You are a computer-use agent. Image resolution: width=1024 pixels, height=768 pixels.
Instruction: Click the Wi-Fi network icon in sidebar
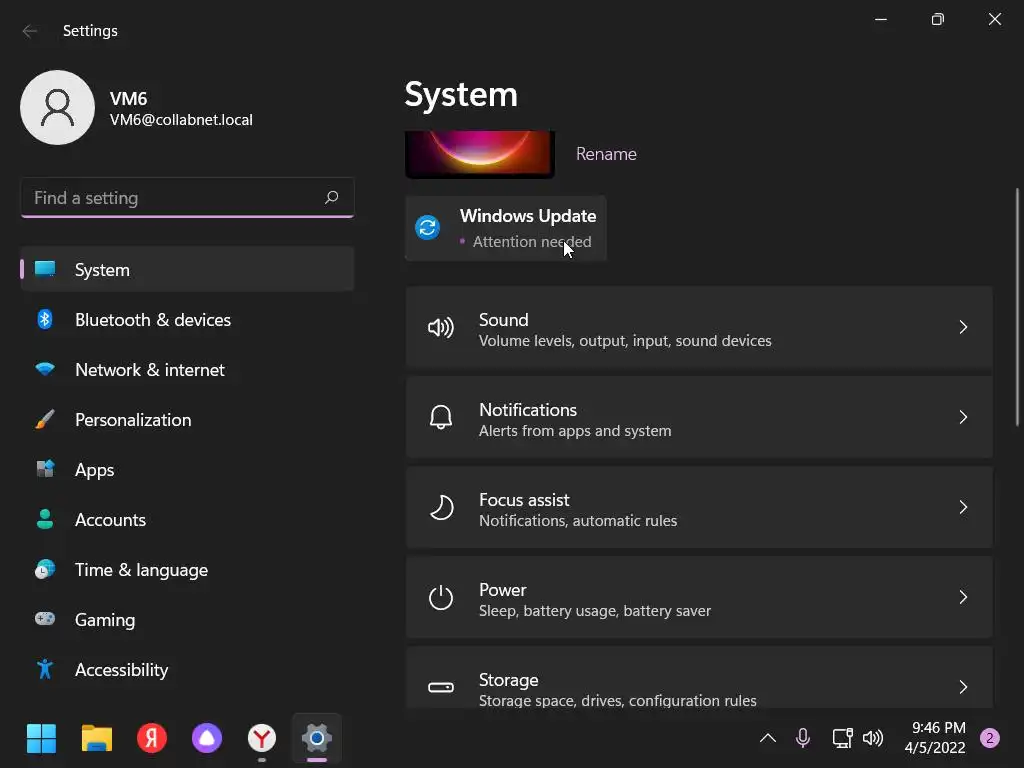[45, 370]
